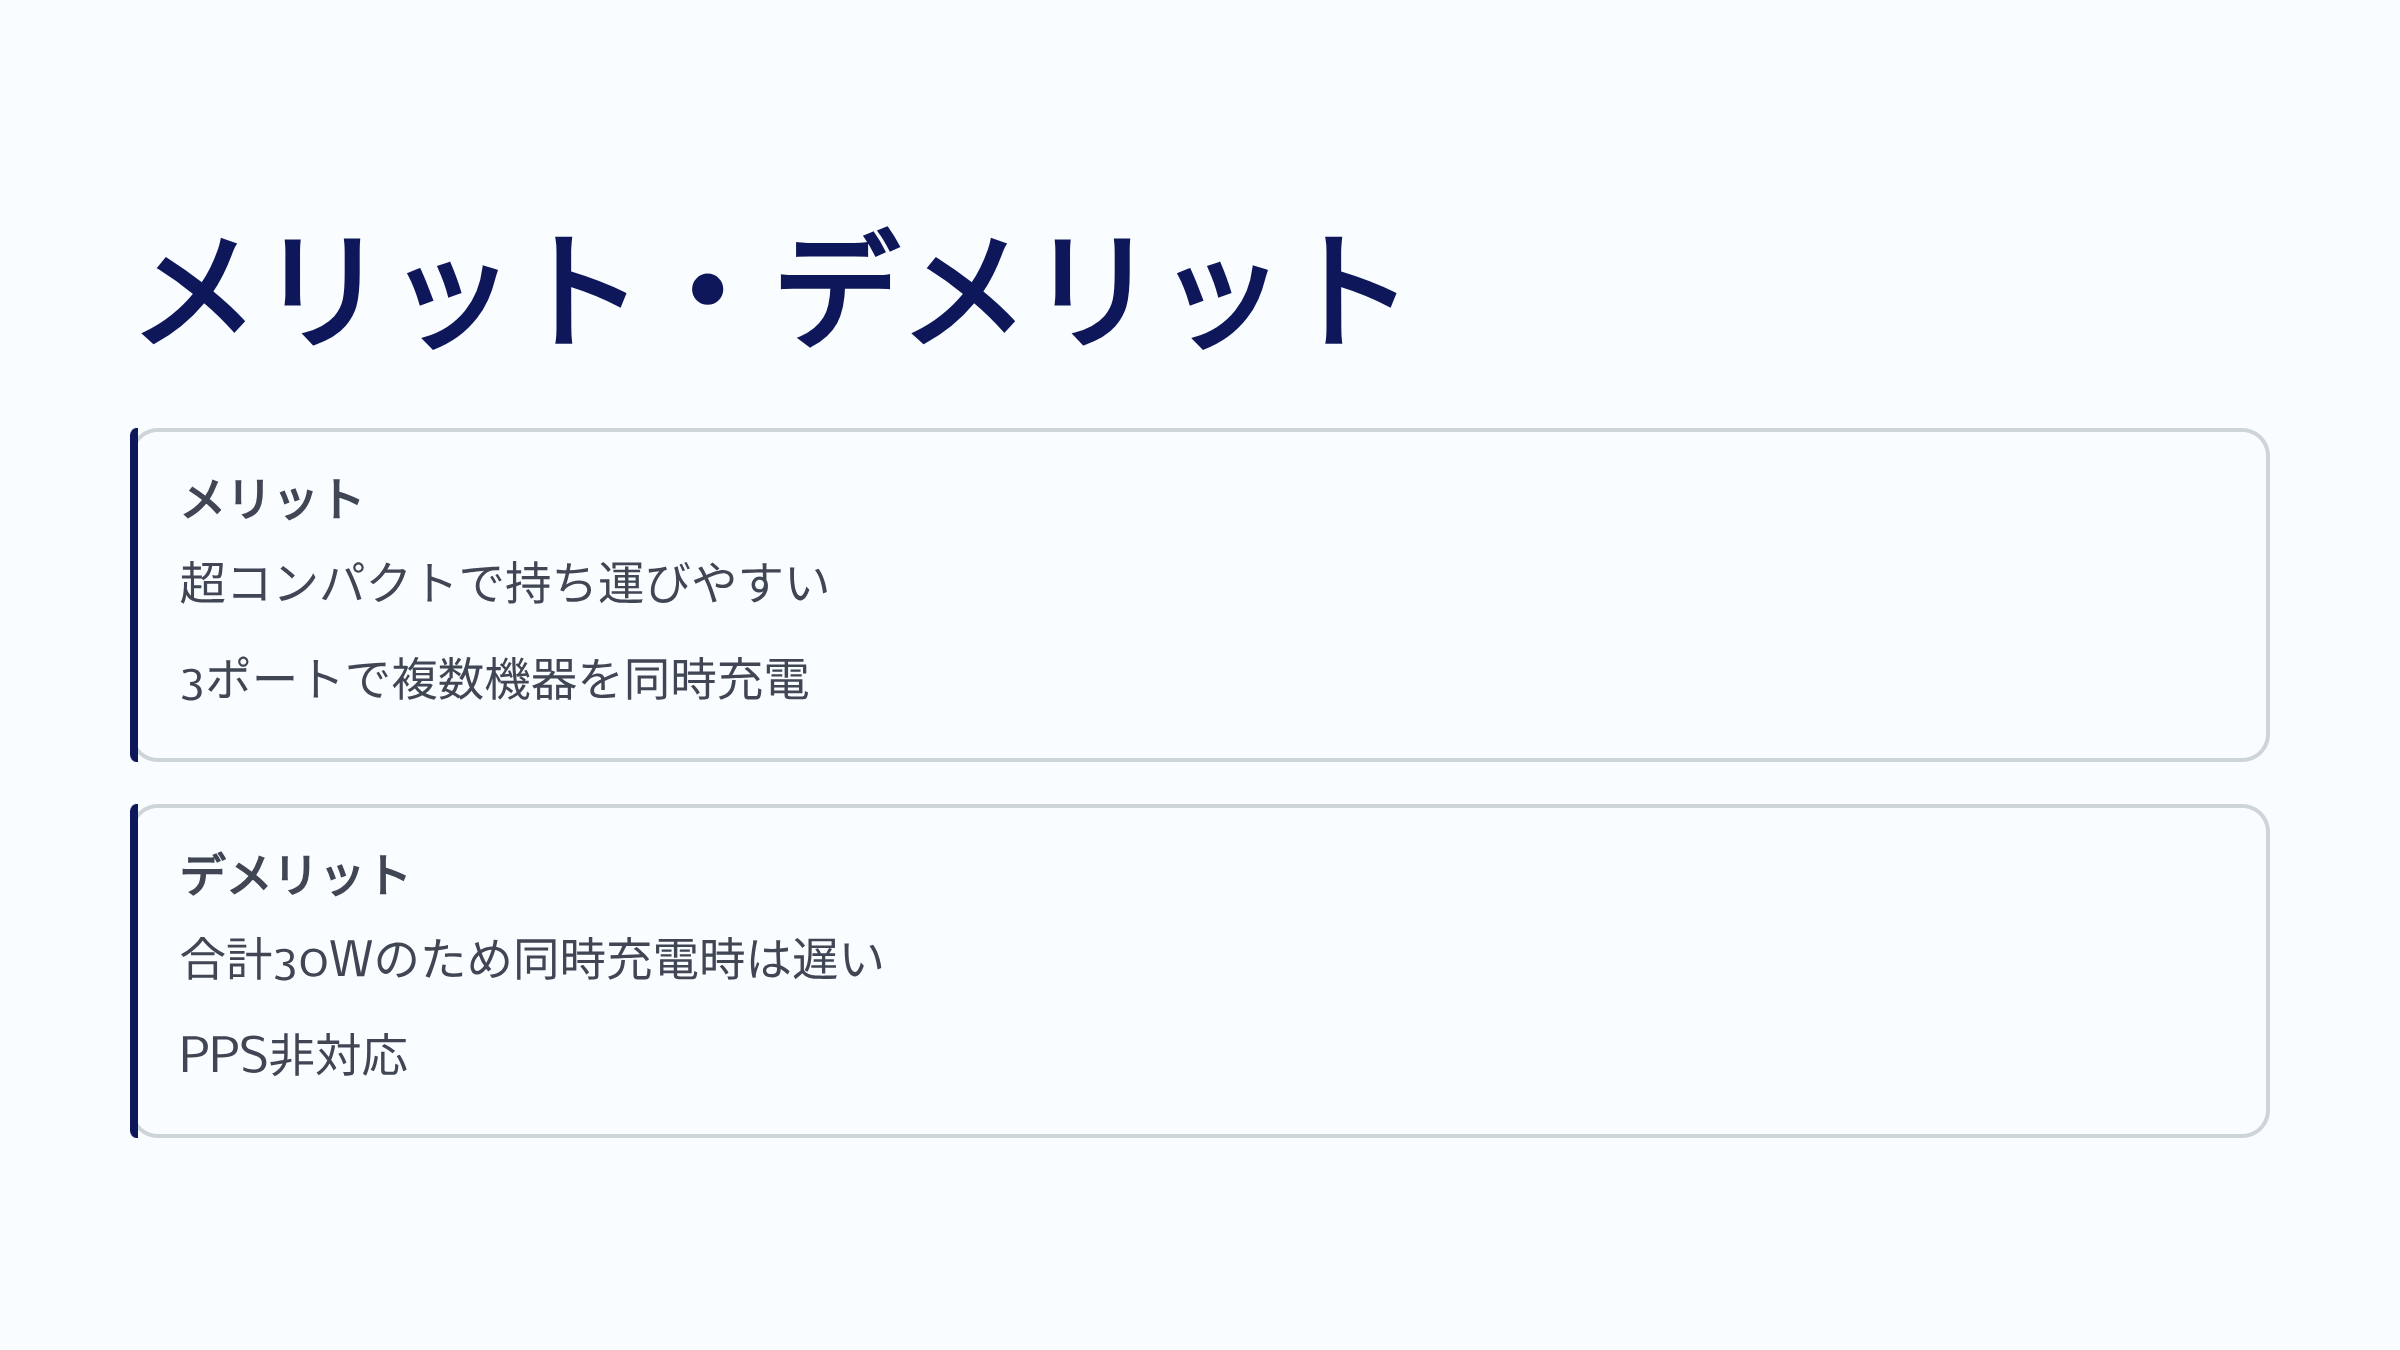Select the middle dot in the title

[707, 290]
